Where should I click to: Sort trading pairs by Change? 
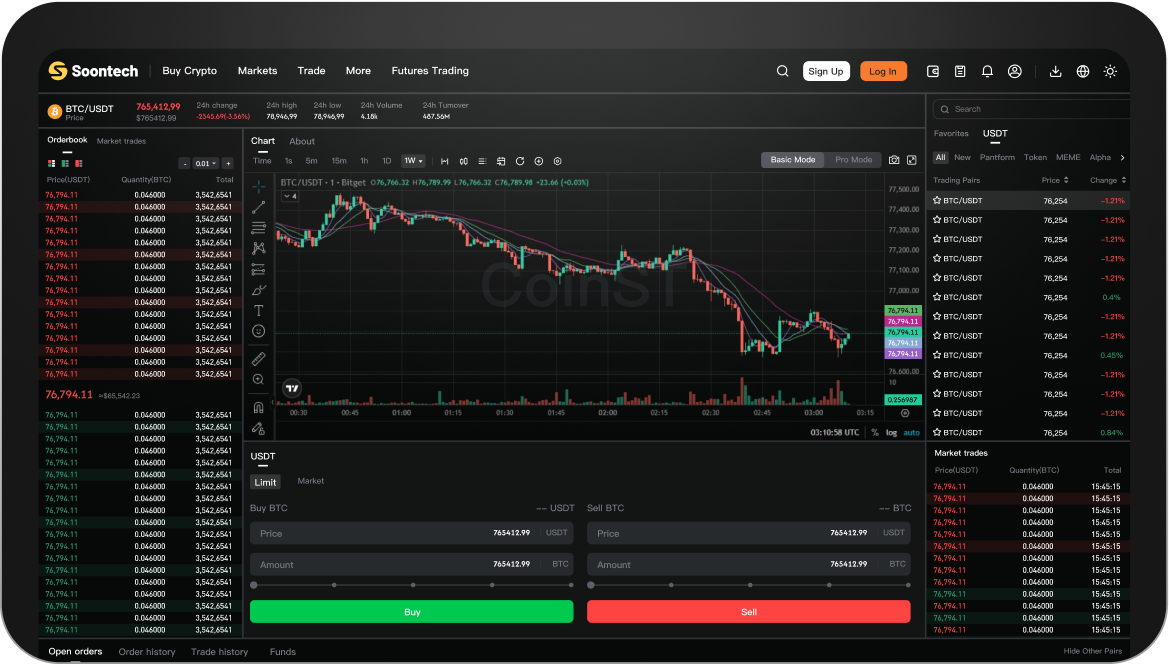pos(1108,180)
